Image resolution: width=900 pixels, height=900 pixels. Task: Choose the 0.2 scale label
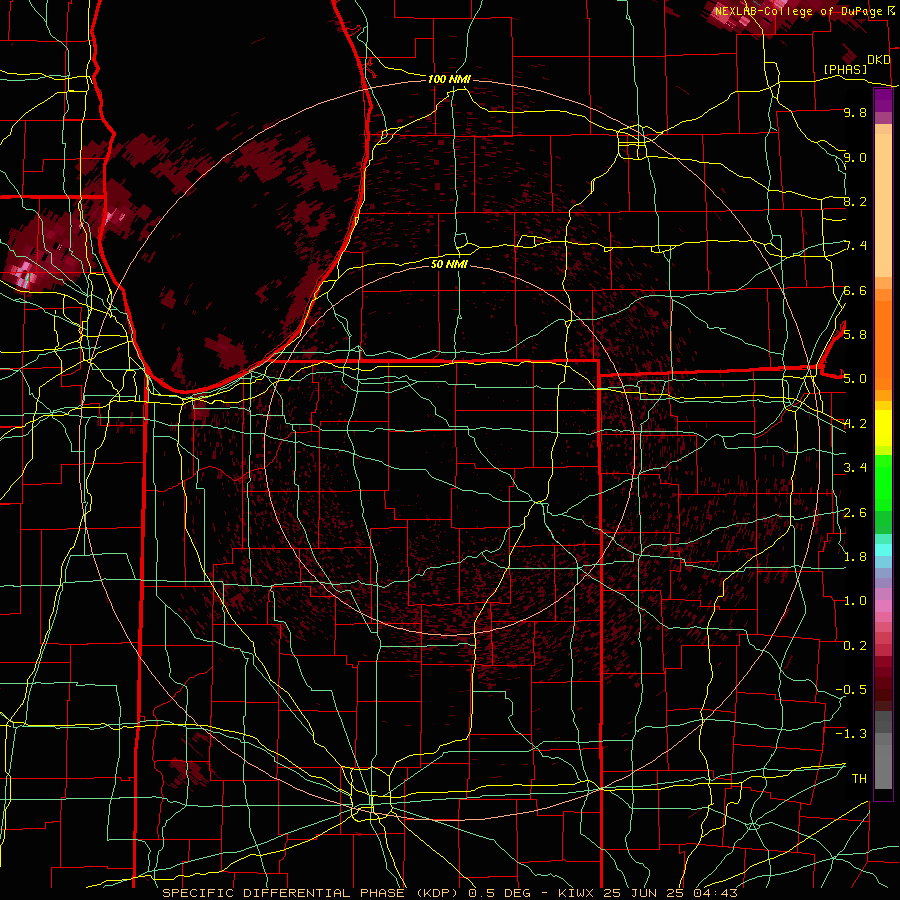[x=855, y=646]
